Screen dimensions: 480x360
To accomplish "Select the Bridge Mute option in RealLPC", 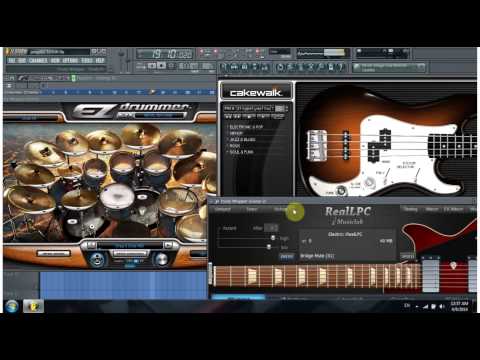I will 317,256.
